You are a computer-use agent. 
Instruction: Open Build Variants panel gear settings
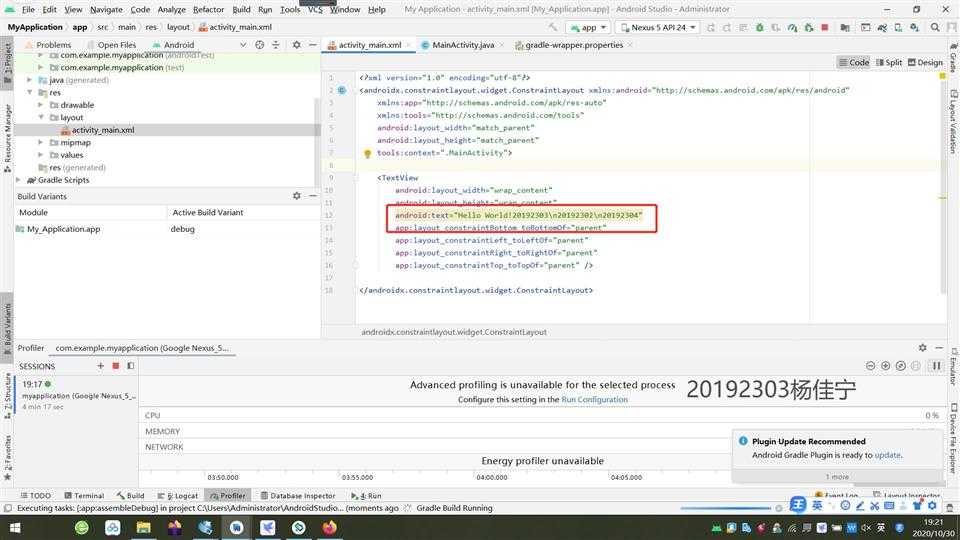pyautogui.click(x=296, y=196)
